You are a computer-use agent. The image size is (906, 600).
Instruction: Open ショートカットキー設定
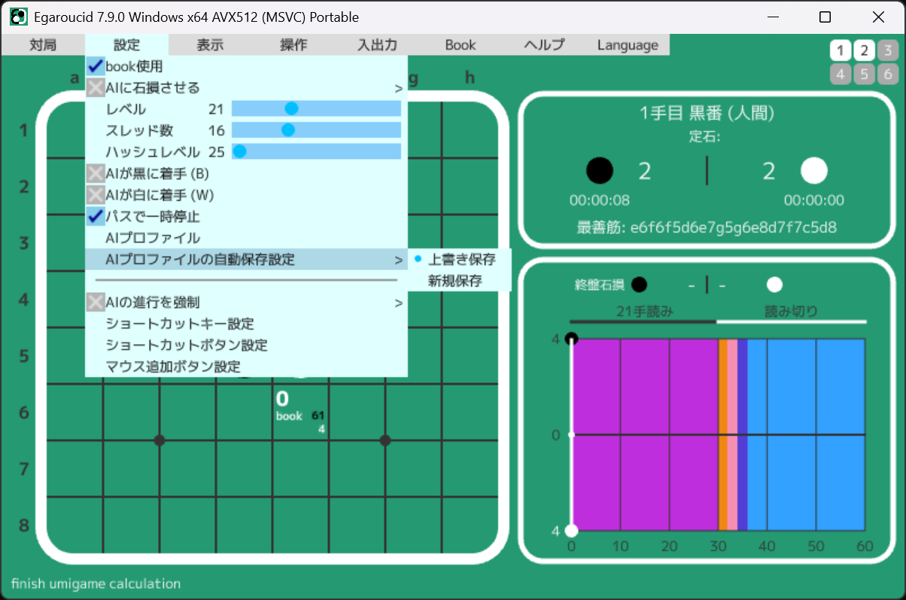[246, 323]
